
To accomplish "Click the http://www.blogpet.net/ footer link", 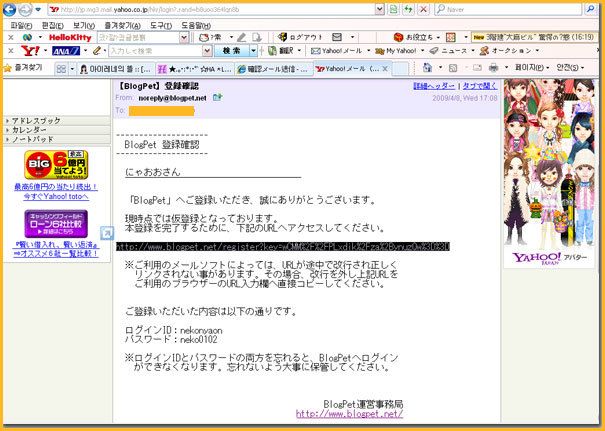I will pos(350,414).
